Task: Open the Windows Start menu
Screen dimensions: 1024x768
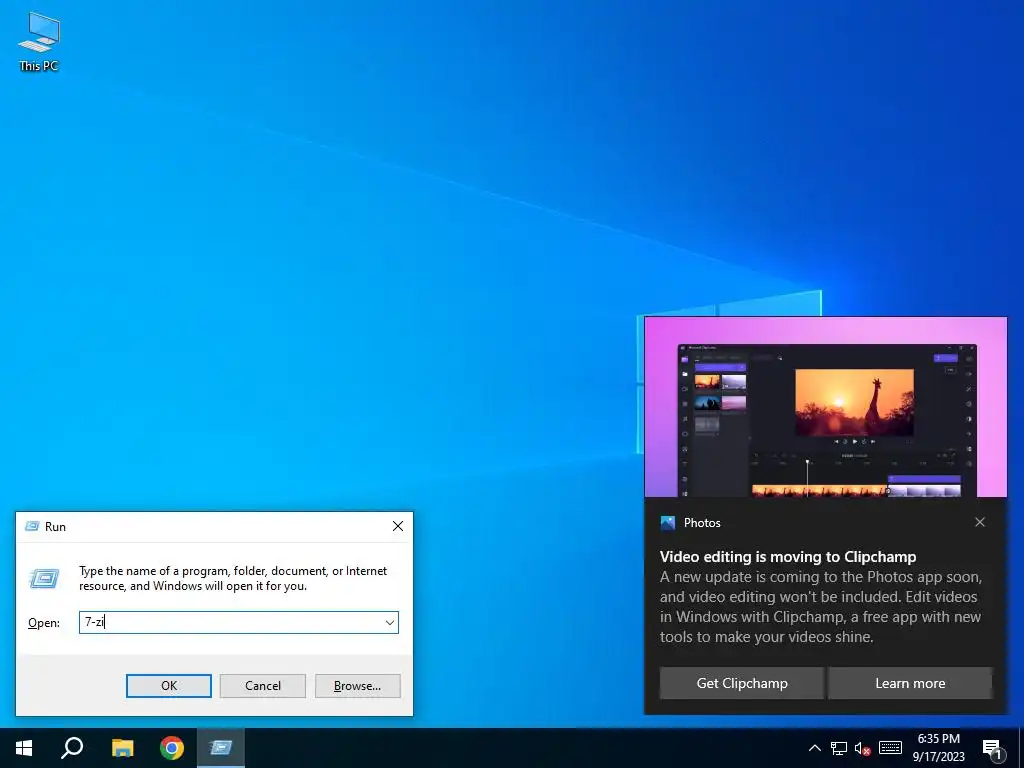Action: [x=24, y=748]
